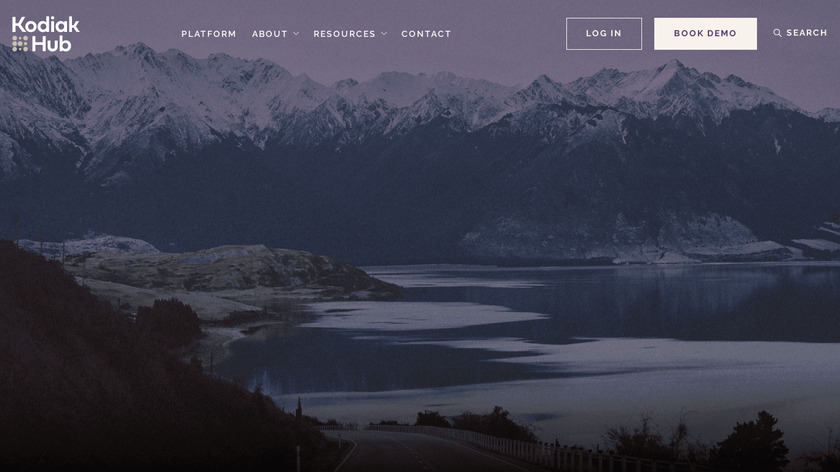The width and height of the screenshot is (840, 472).
Task: Expand the chevron beside About
Action: [296, 34]
